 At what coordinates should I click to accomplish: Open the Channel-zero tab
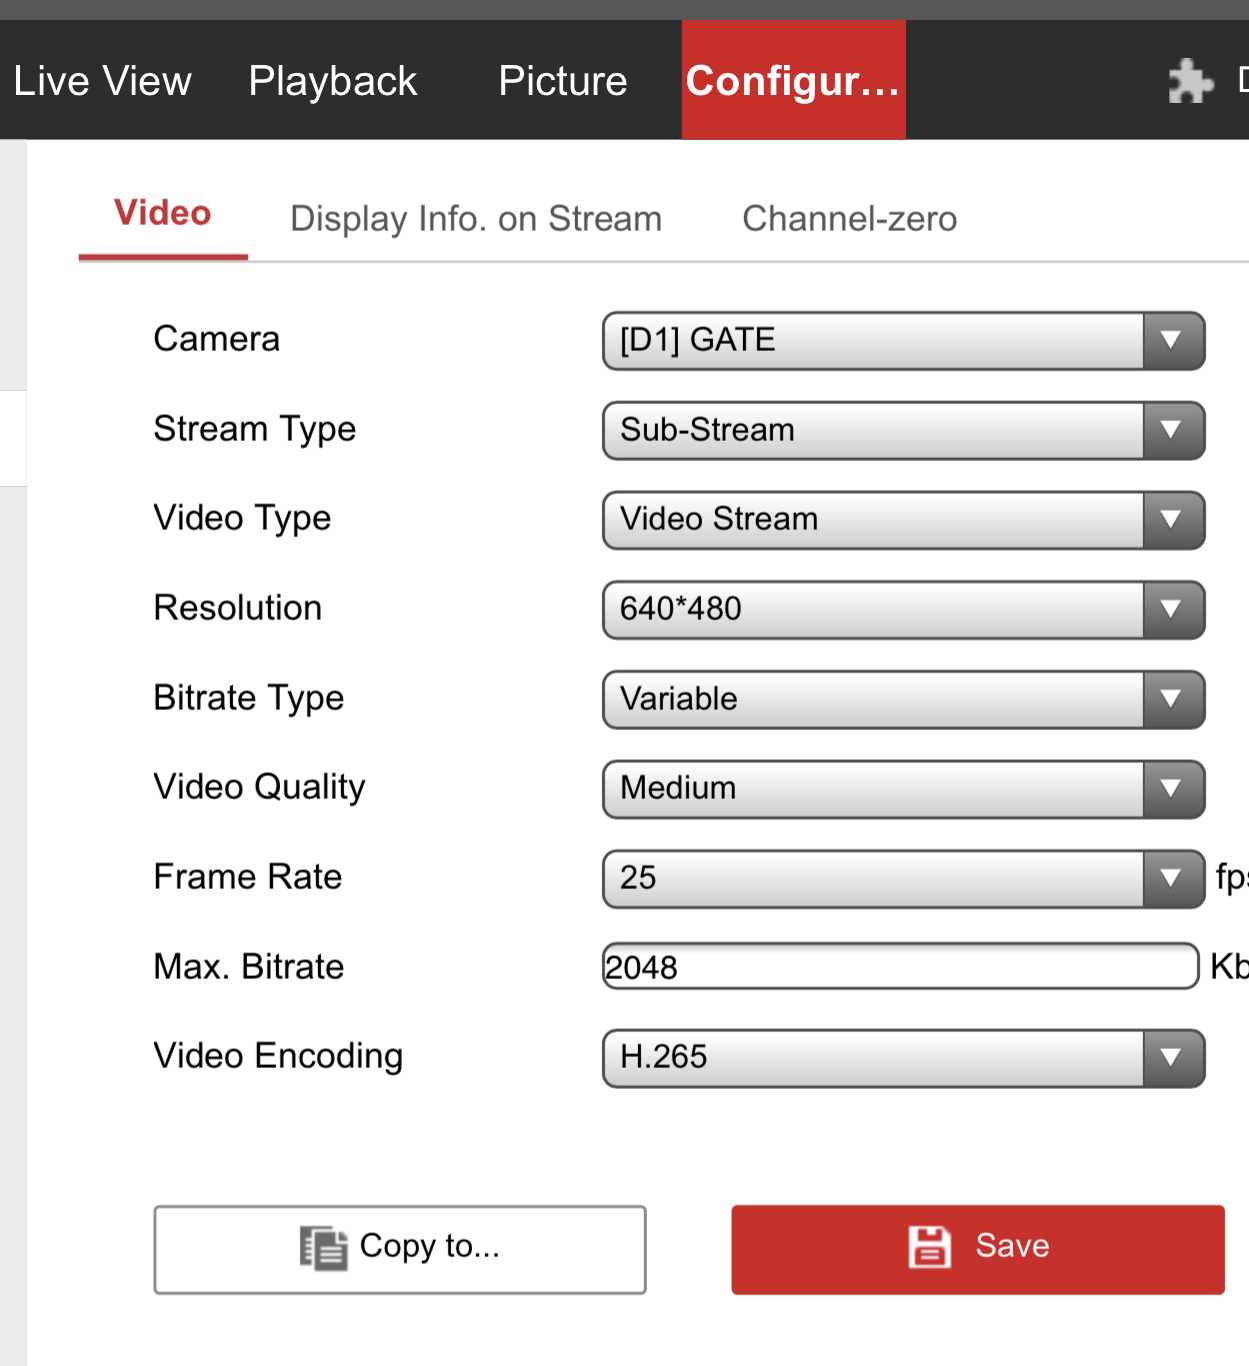(x=849, y=219)
